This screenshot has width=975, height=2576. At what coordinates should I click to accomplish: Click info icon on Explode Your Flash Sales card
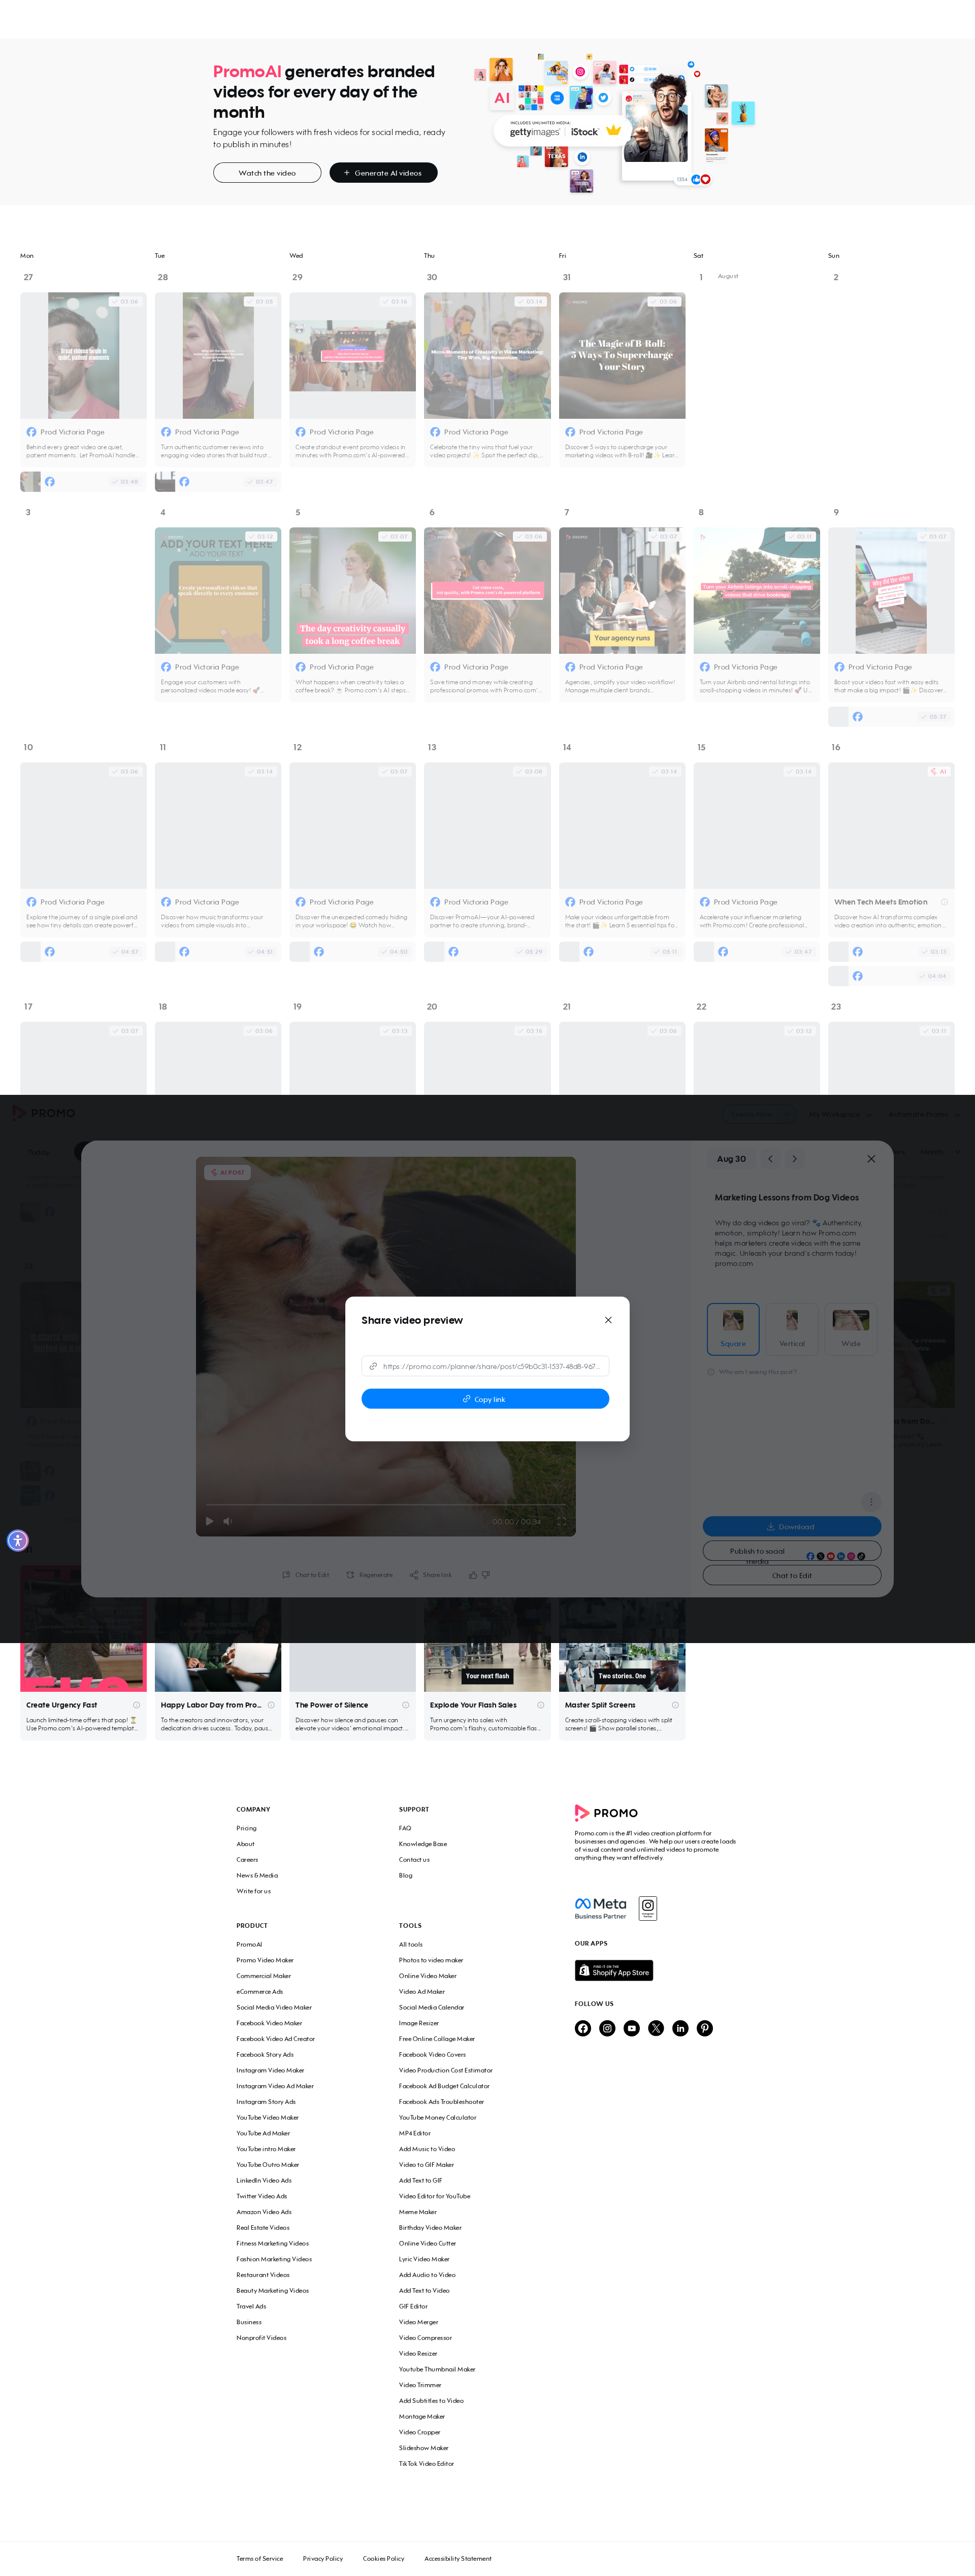[x=541, y=1705]
